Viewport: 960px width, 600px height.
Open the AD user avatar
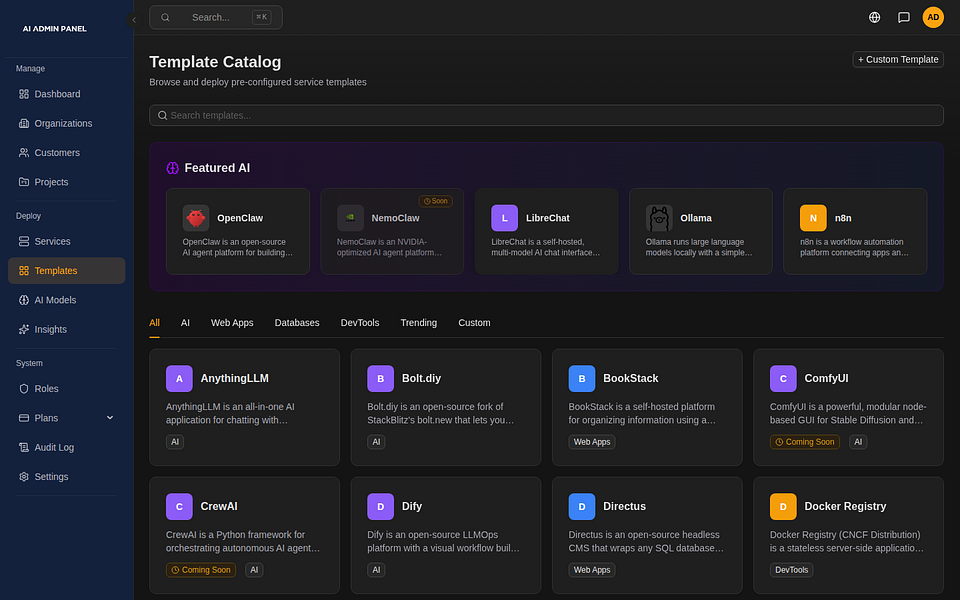933,18
